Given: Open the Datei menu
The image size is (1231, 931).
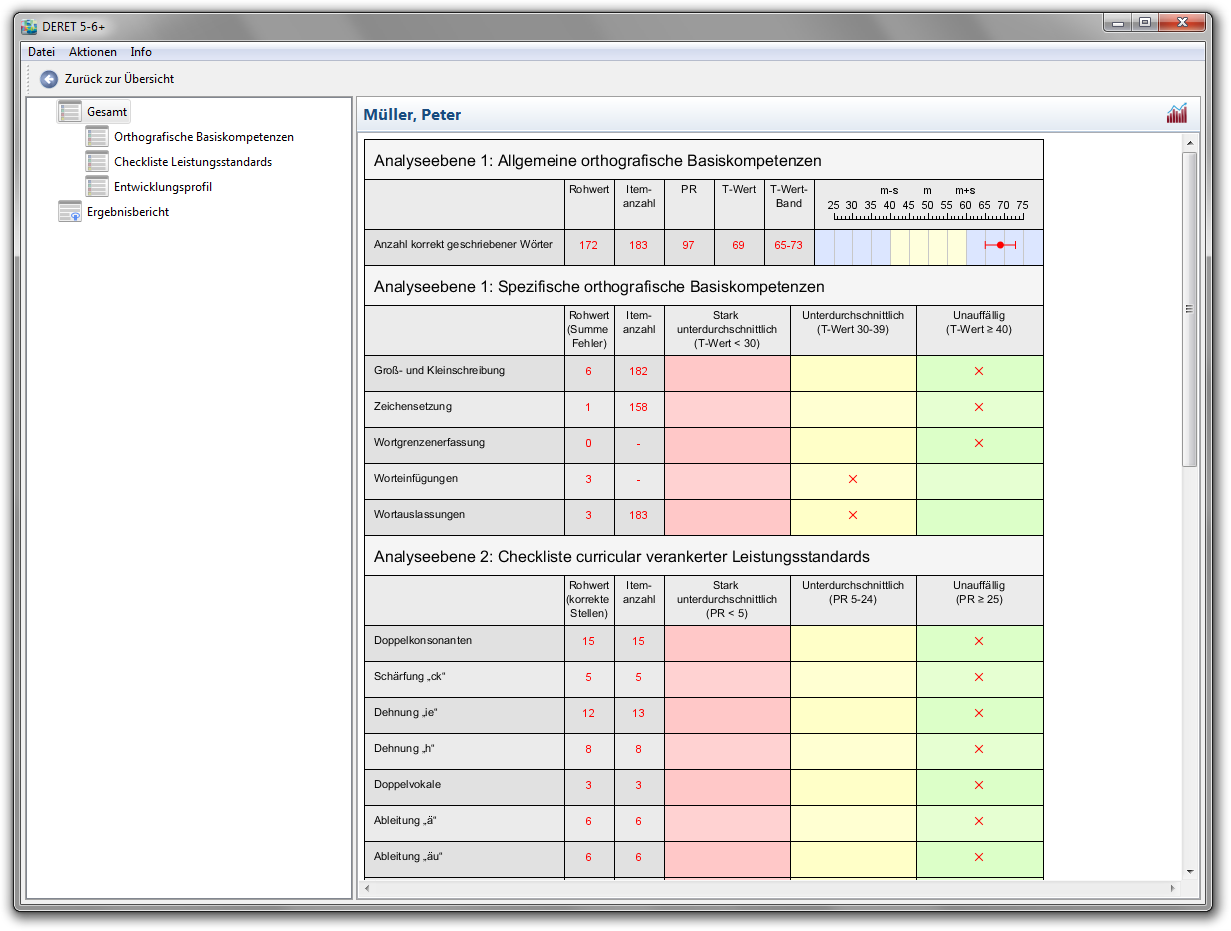Looking at the screenshot, I should [41, 52].
